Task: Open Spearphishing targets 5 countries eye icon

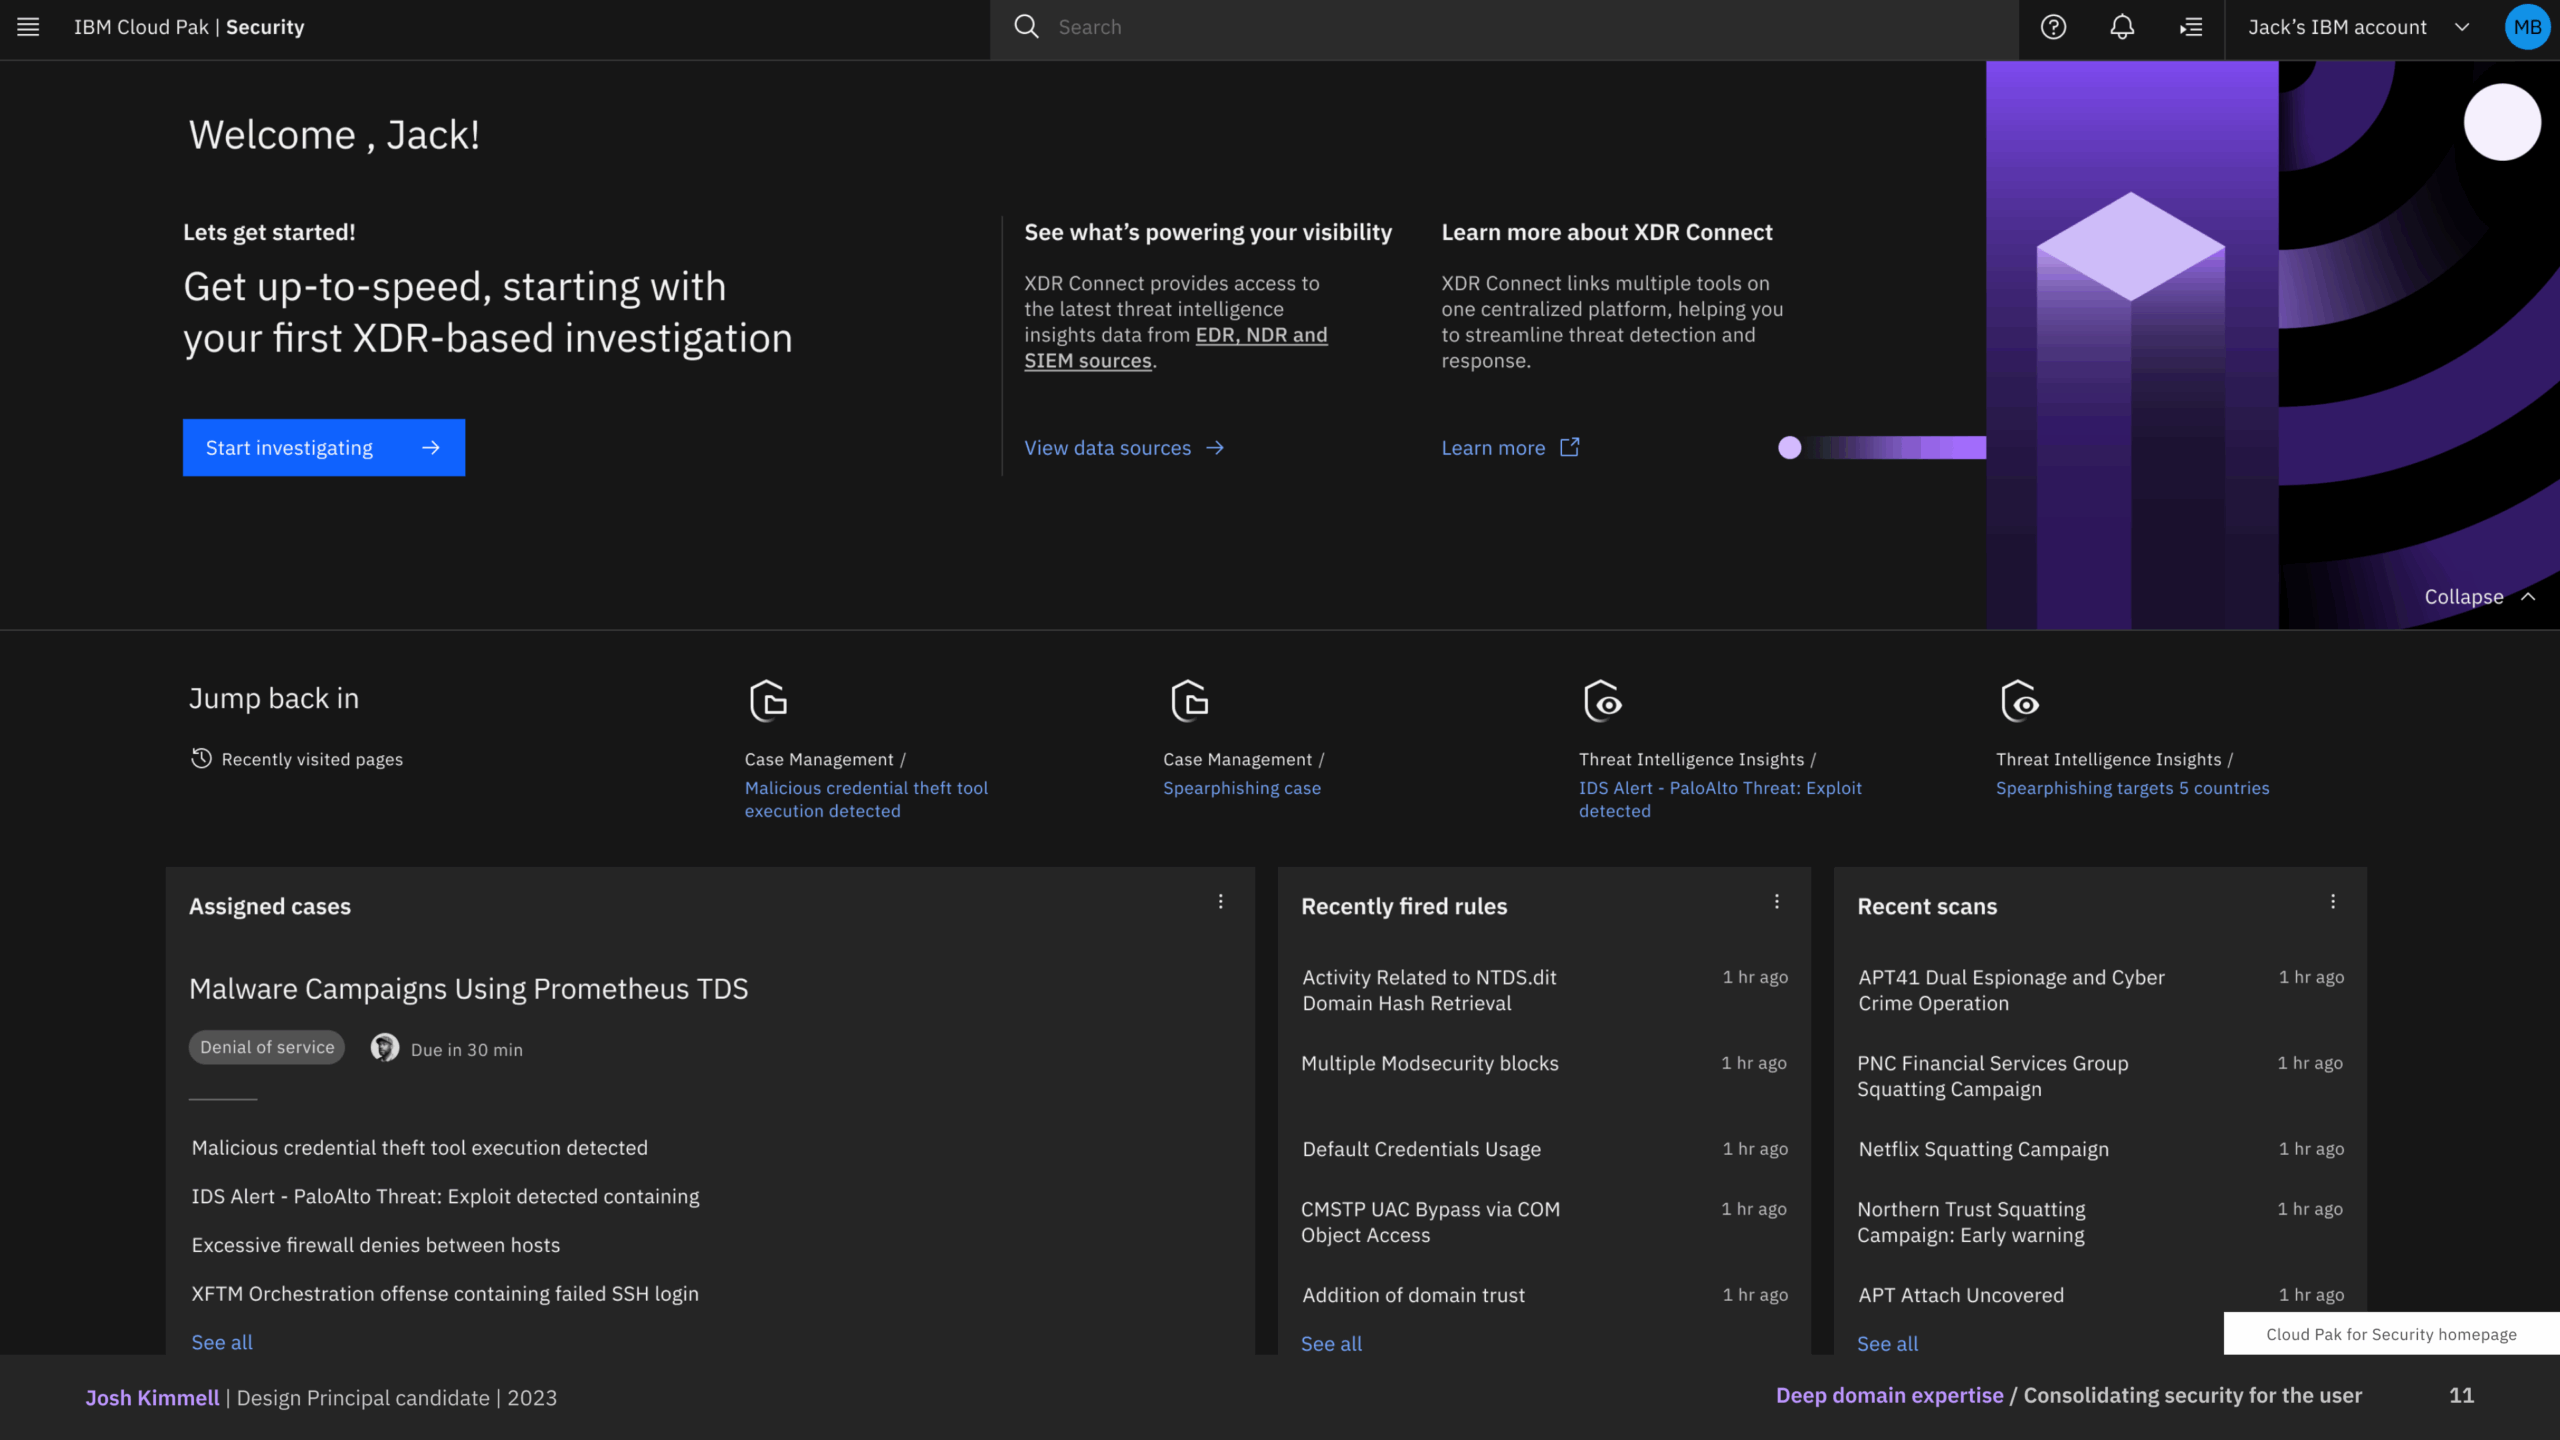Action: tap(2019, 701)
